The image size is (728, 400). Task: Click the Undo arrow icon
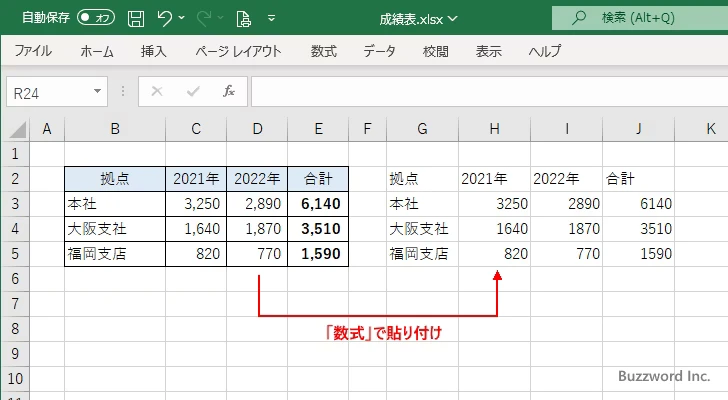pyautogui.click(x=166, y=17)
